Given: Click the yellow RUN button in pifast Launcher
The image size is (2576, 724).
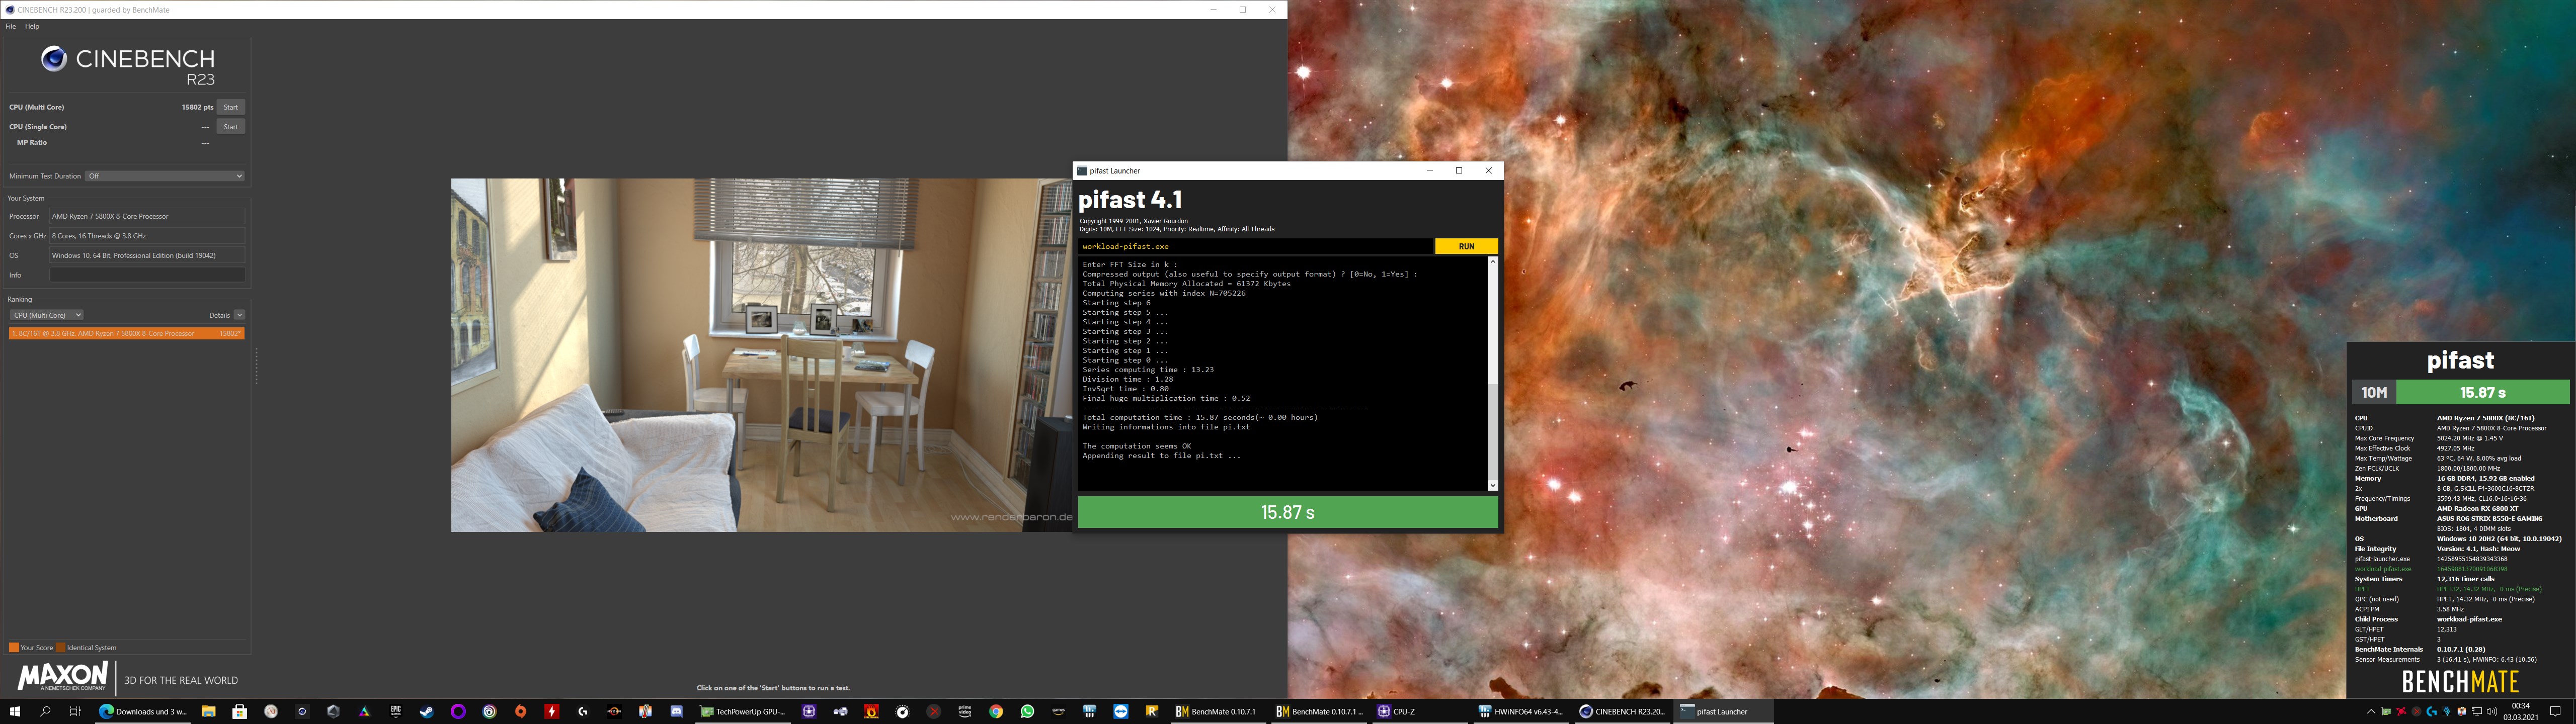Looking at the screenshot, I should (x=1466, y=246).
